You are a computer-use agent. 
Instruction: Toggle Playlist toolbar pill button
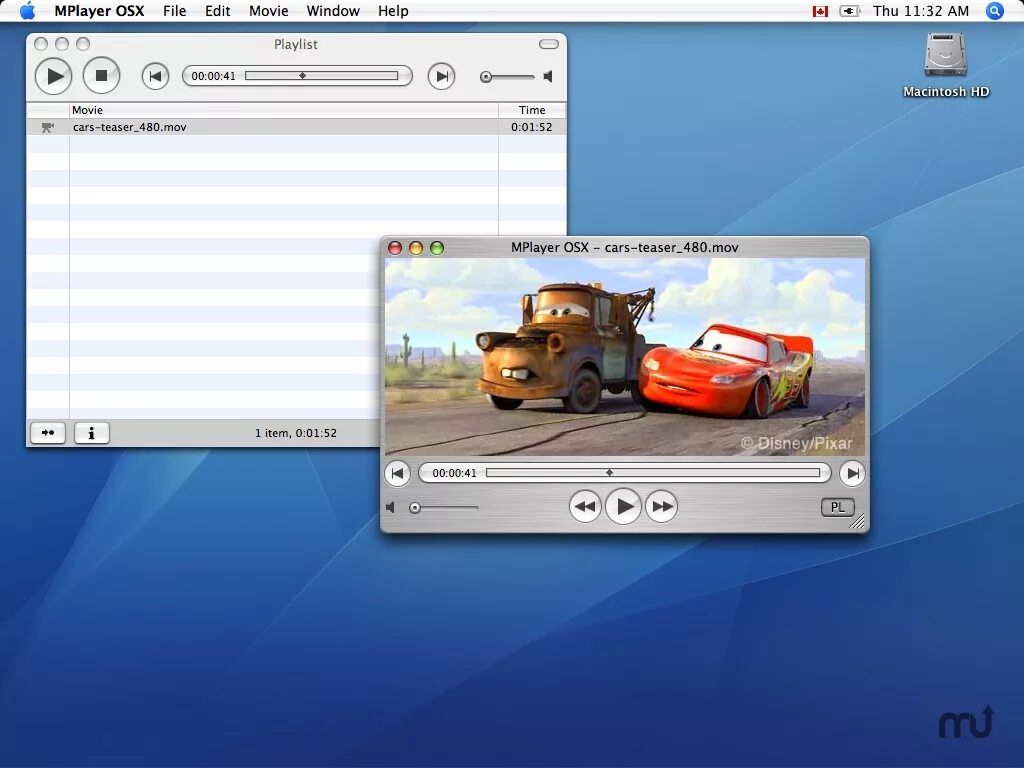549,44
